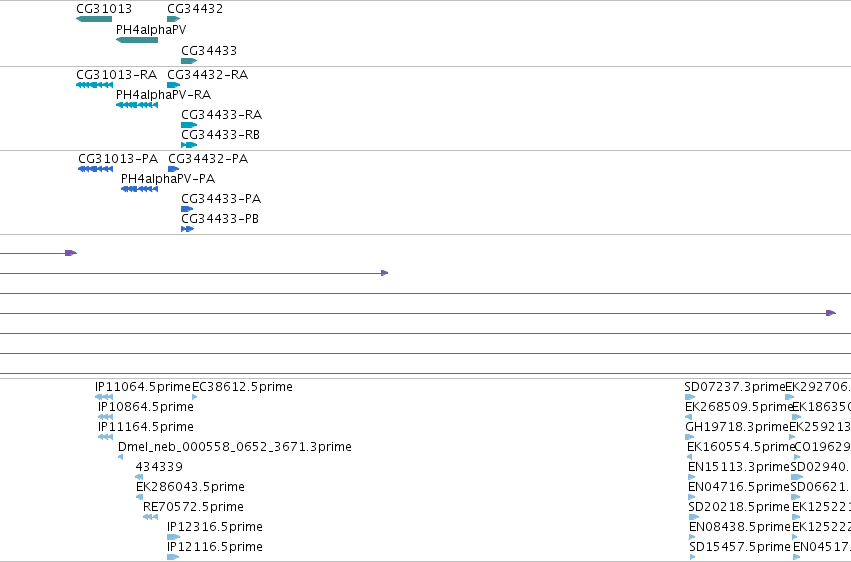Screen dimensions: 851x562
Task: Select the CG34433 gene arrow
Action: click(x=189, y=61)
